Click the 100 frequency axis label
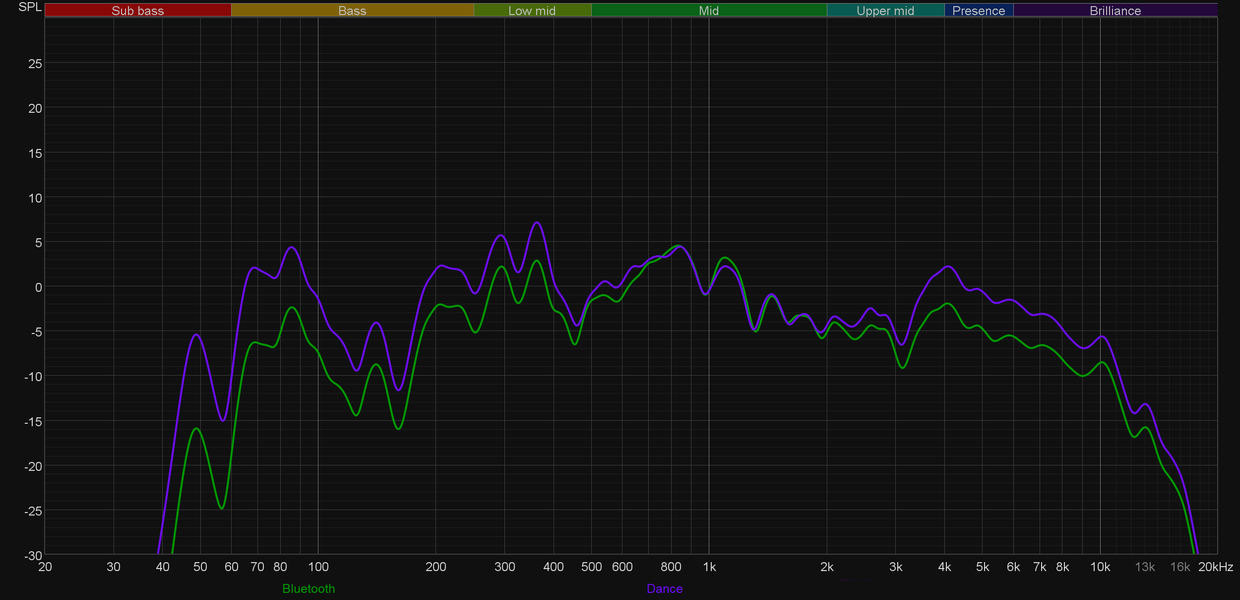The image size is (1240, 600). point(318,567)
